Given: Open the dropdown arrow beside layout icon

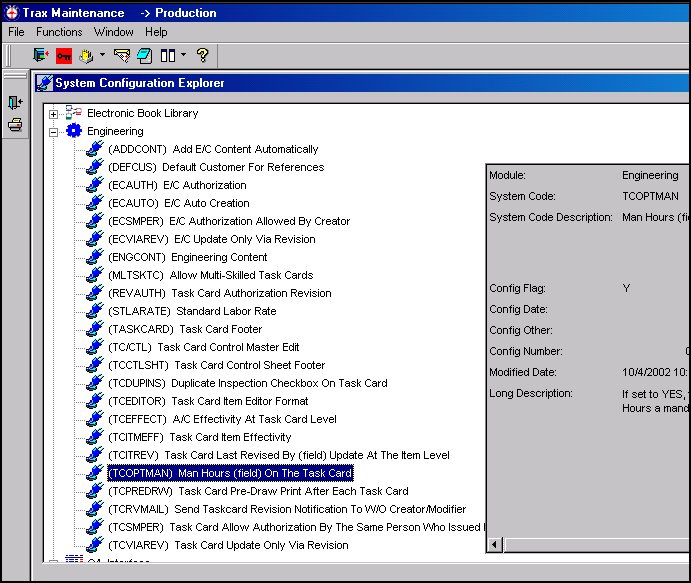Looking at the screenshot, I should (x=183, y=55).
